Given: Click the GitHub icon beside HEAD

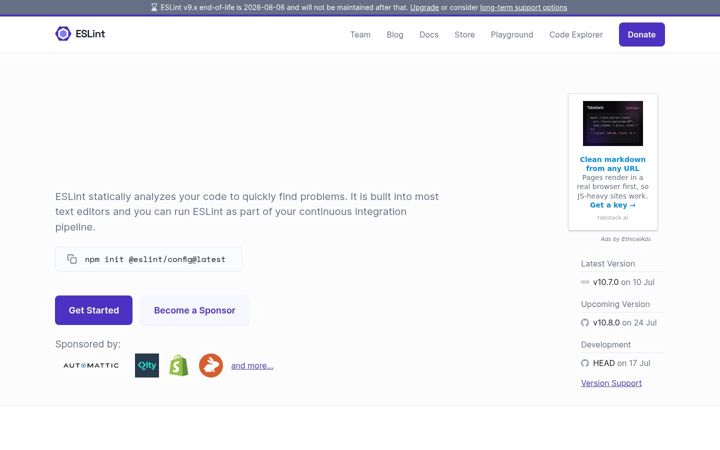Looking at the screenshot, I should pyautogui.click(x=585, y=363).
